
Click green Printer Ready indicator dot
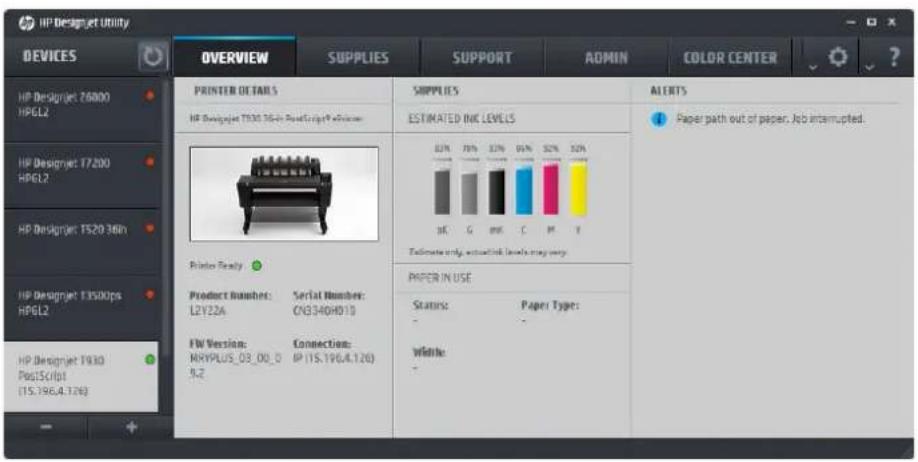[x=256, y=266]
